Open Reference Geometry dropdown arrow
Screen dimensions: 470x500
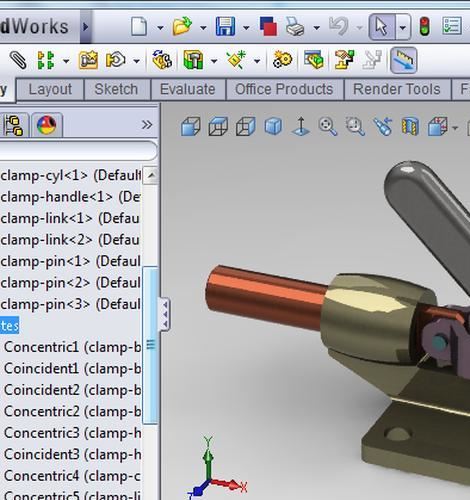tap(257, 61)
